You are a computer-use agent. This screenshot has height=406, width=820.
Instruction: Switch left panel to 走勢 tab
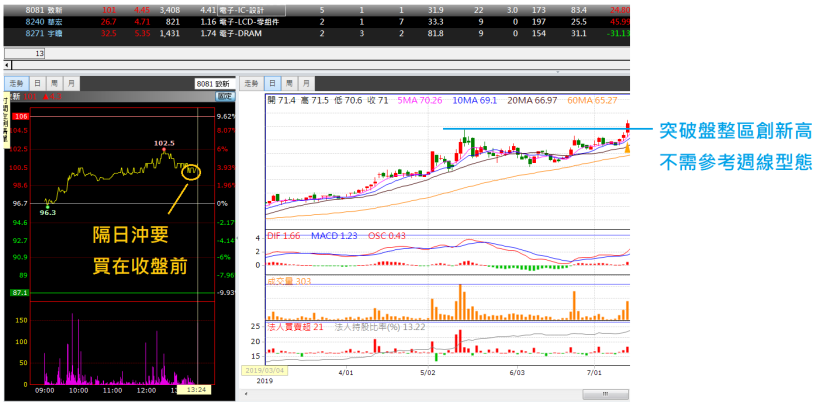click(15, 83)
